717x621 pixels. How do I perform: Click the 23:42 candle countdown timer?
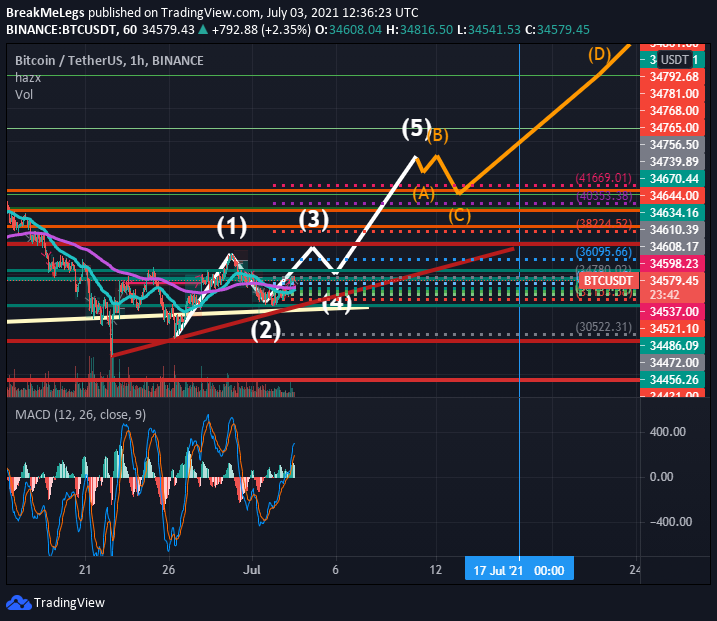coord(663,294)
